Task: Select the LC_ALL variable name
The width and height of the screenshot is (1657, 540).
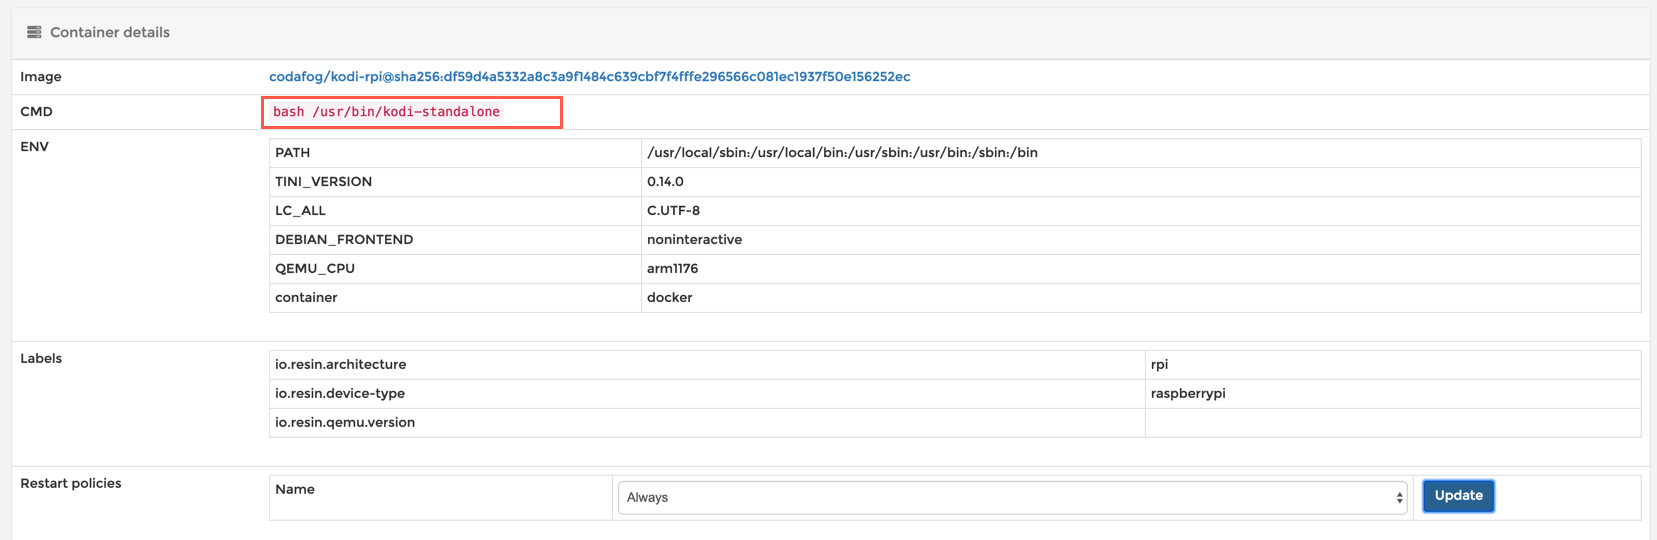Action: pyautogui.click(x=300, y=211)
